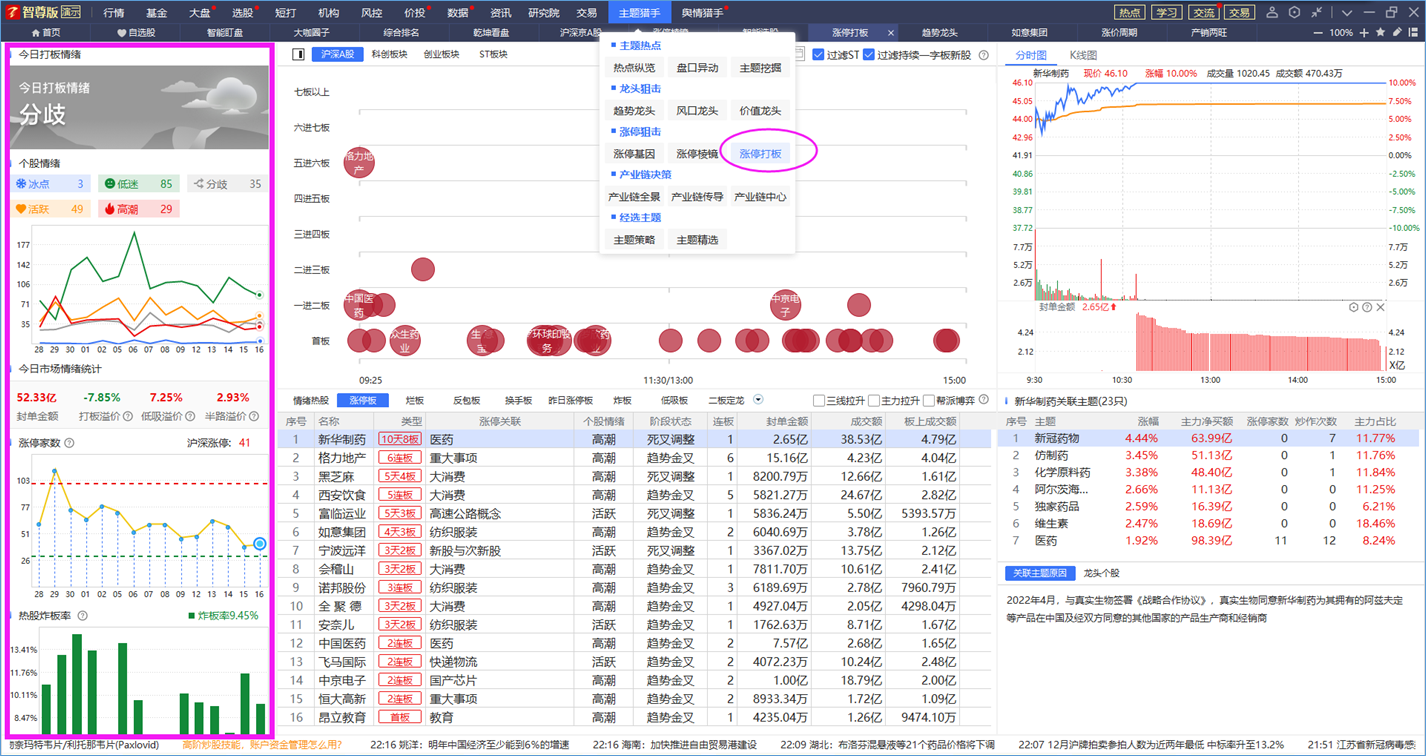Open the 选股 dropdown menu
Screen dimensions: 1426x756
244,13
